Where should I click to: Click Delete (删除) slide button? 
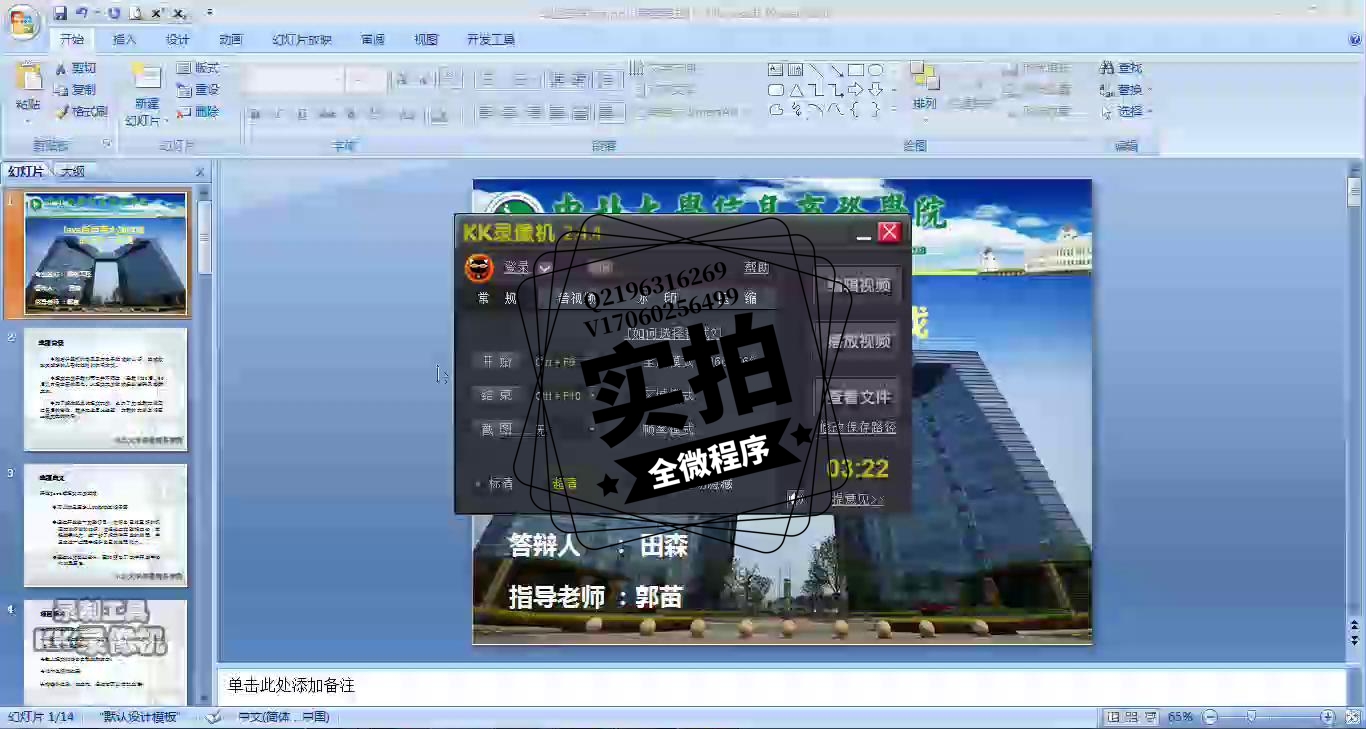(198, 112)
